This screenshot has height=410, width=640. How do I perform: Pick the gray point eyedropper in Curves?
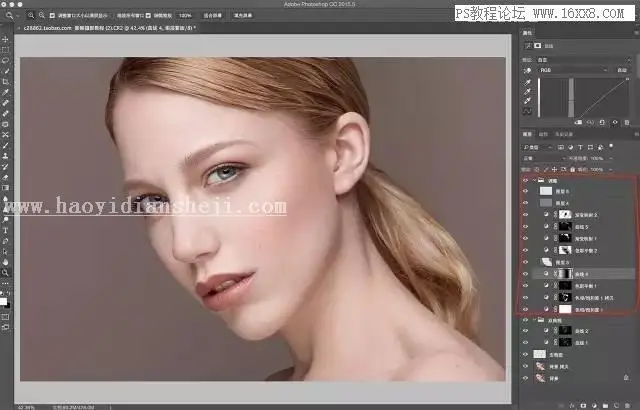(528, 91)
